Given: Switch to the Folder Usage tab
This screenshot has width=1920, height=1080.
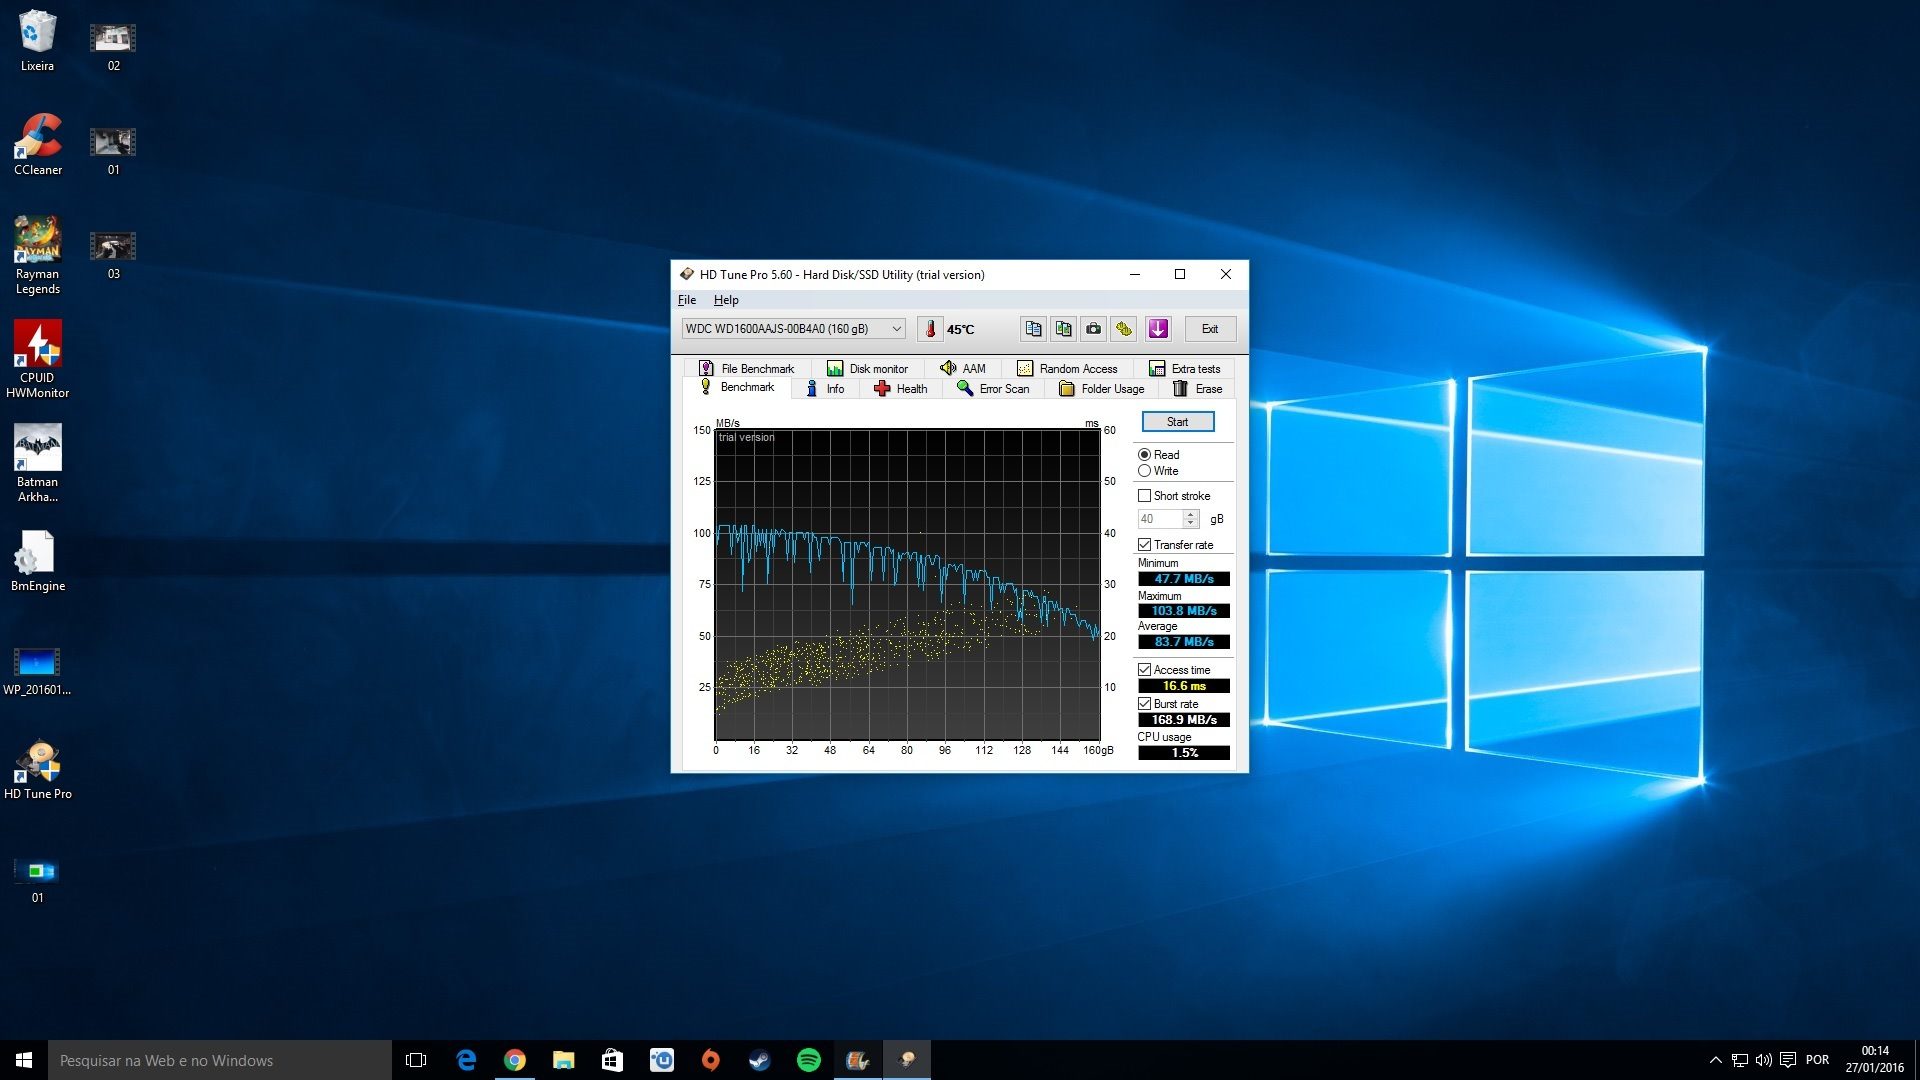Looking at the screenshot, I should (1102, 389).
